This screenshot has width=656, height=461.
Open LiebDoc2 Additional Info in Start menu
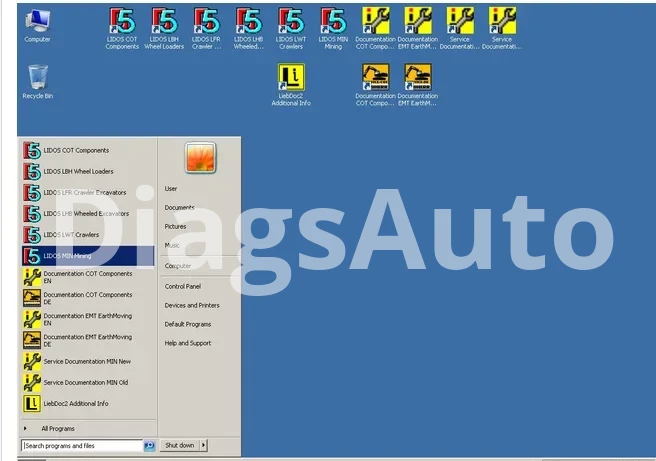coord(88,404)
